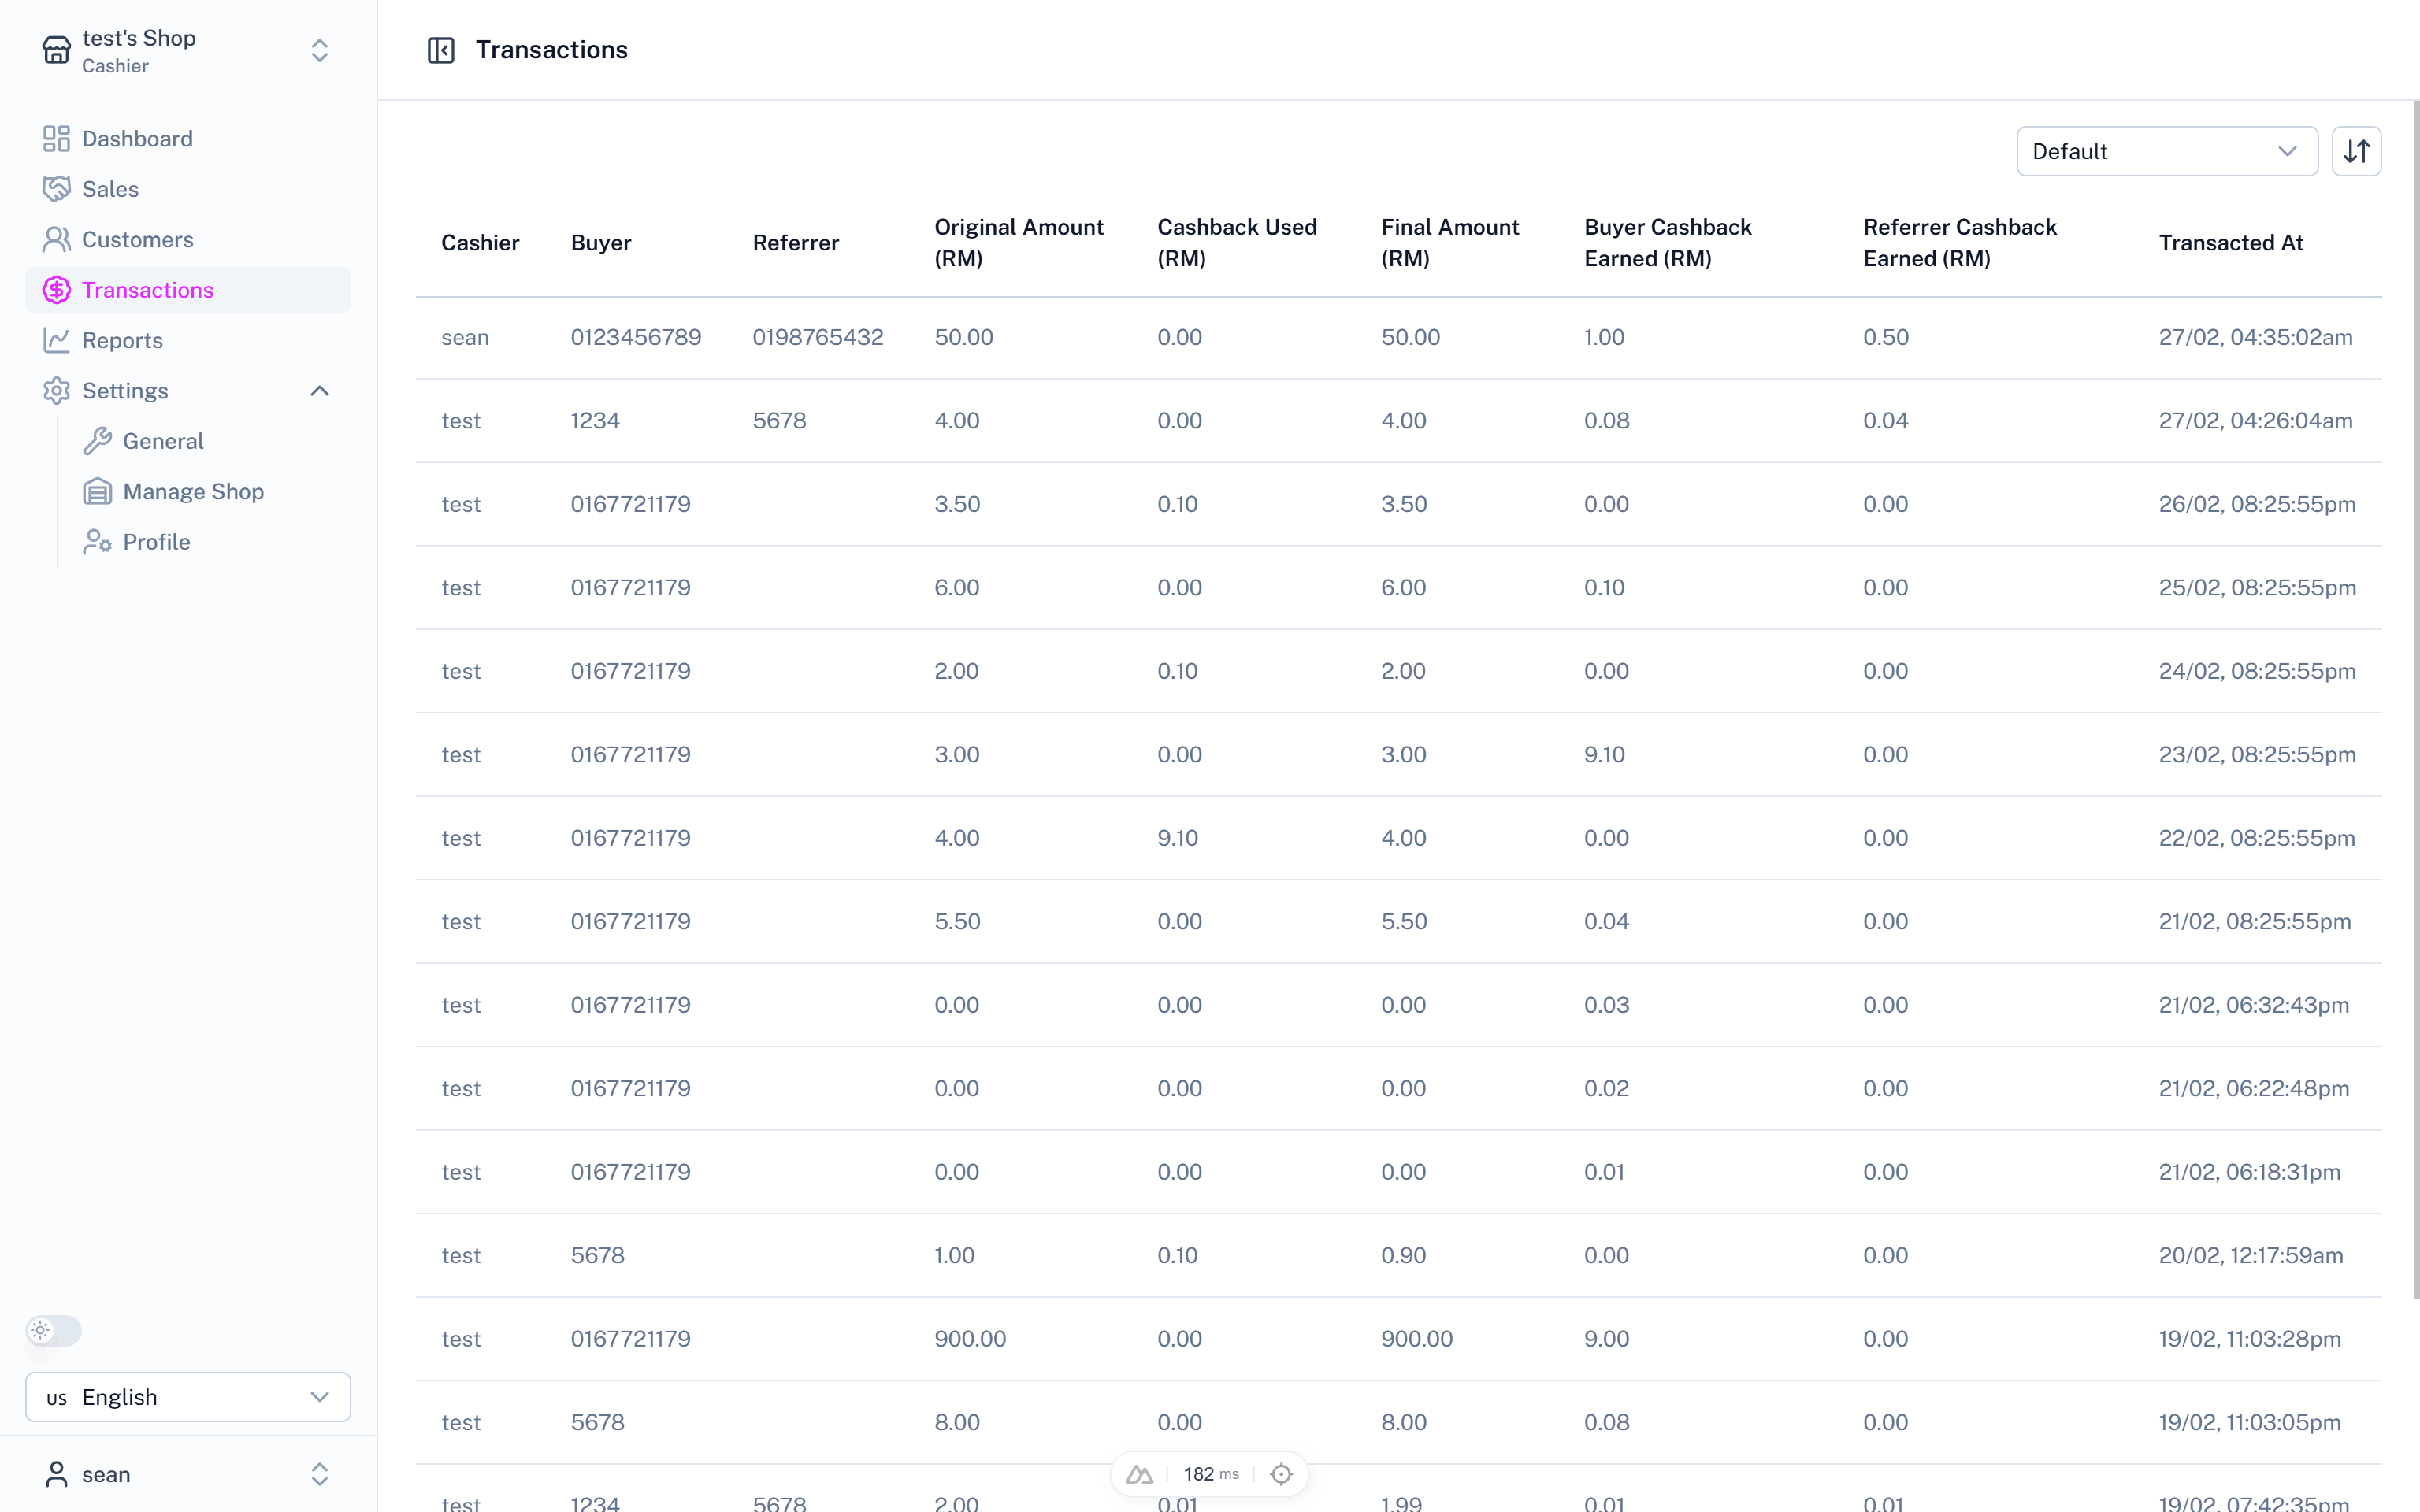Open Reports menu item

point(188,340)
